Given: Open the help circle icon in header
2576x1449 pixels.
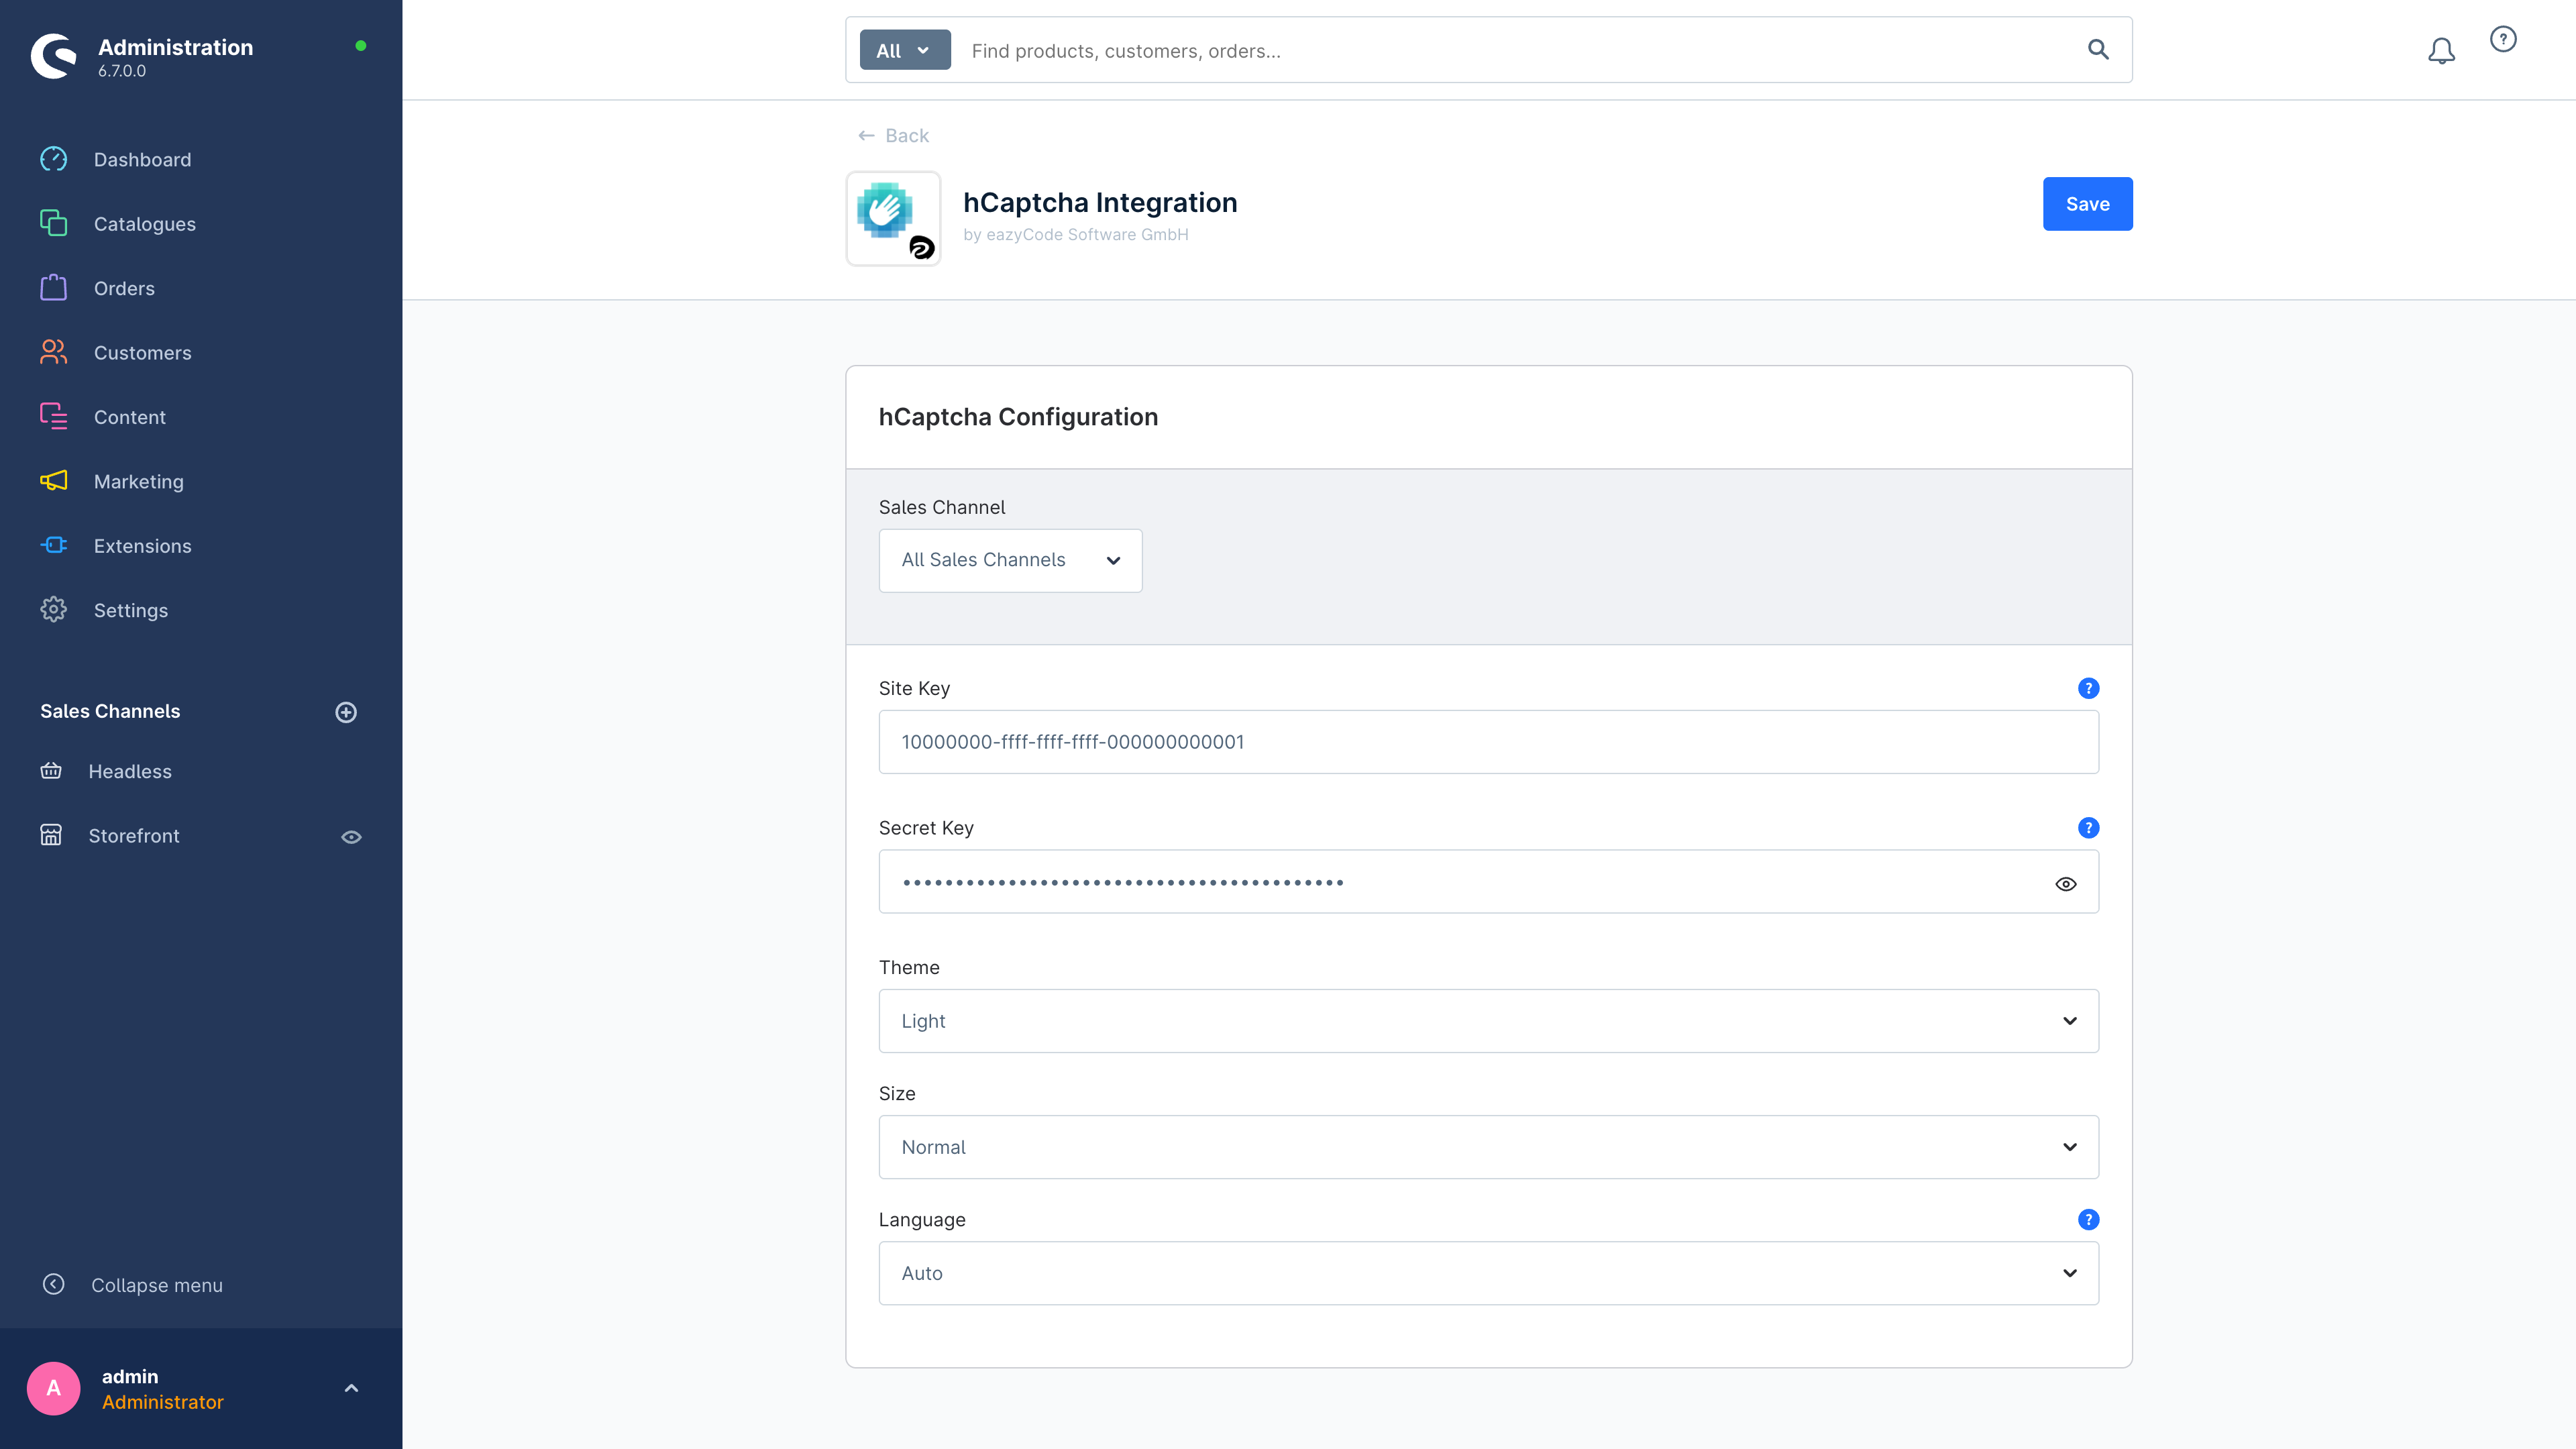Looking at the screenshot, I should [x=2502, y=39].
